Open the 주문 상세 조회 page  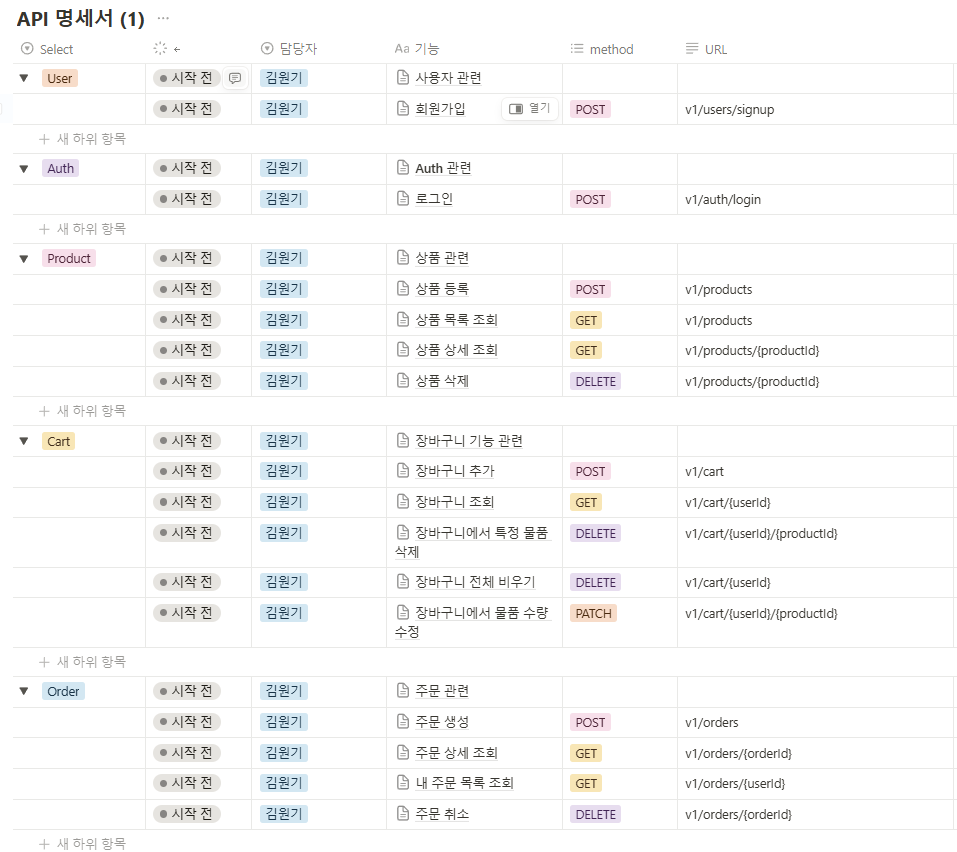(457, 753)
